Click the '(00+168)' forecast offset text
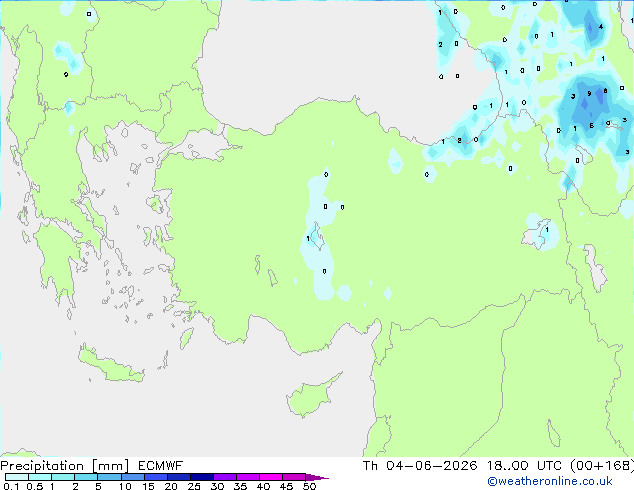The width and height of the screenshot is (634, 490). click(602, 466)
